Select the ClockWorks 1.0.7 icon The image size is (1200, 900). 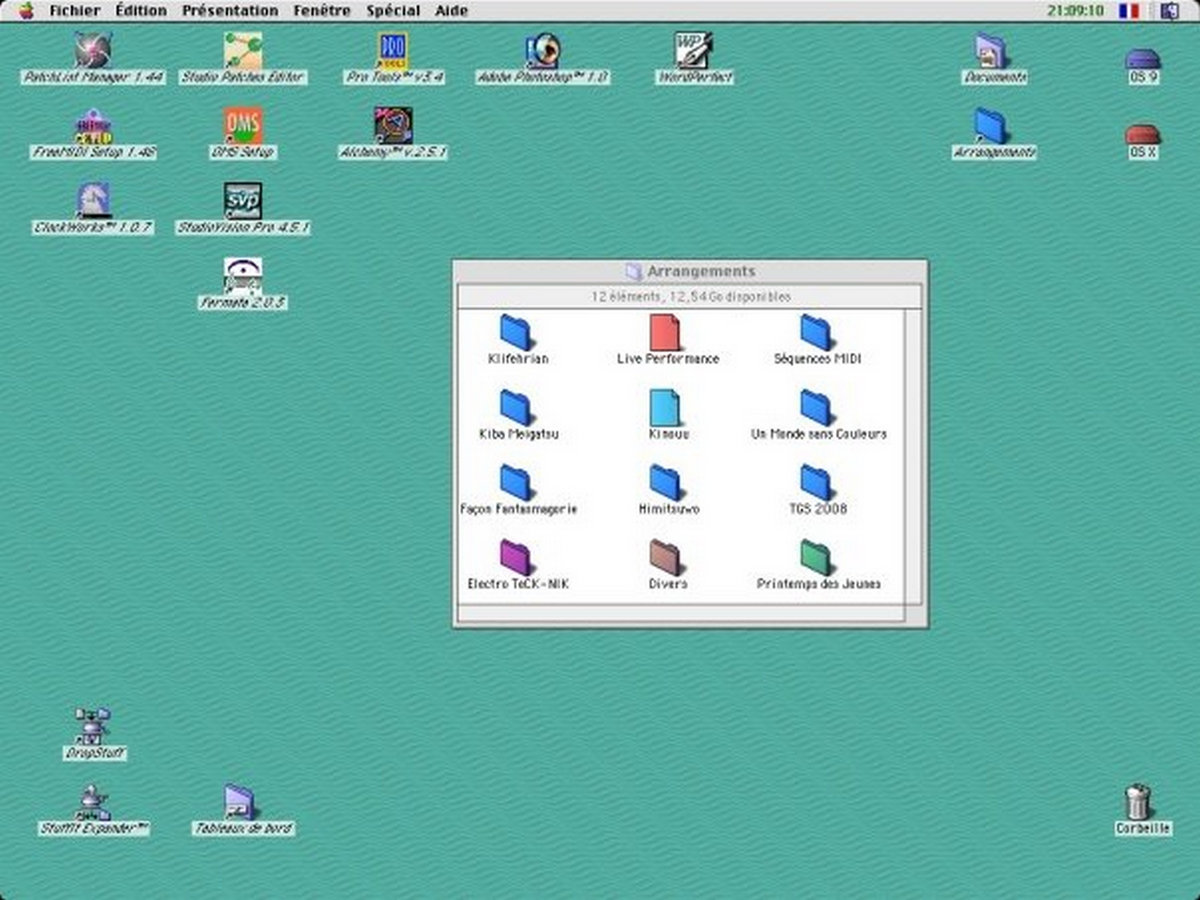tap(93, 201)
